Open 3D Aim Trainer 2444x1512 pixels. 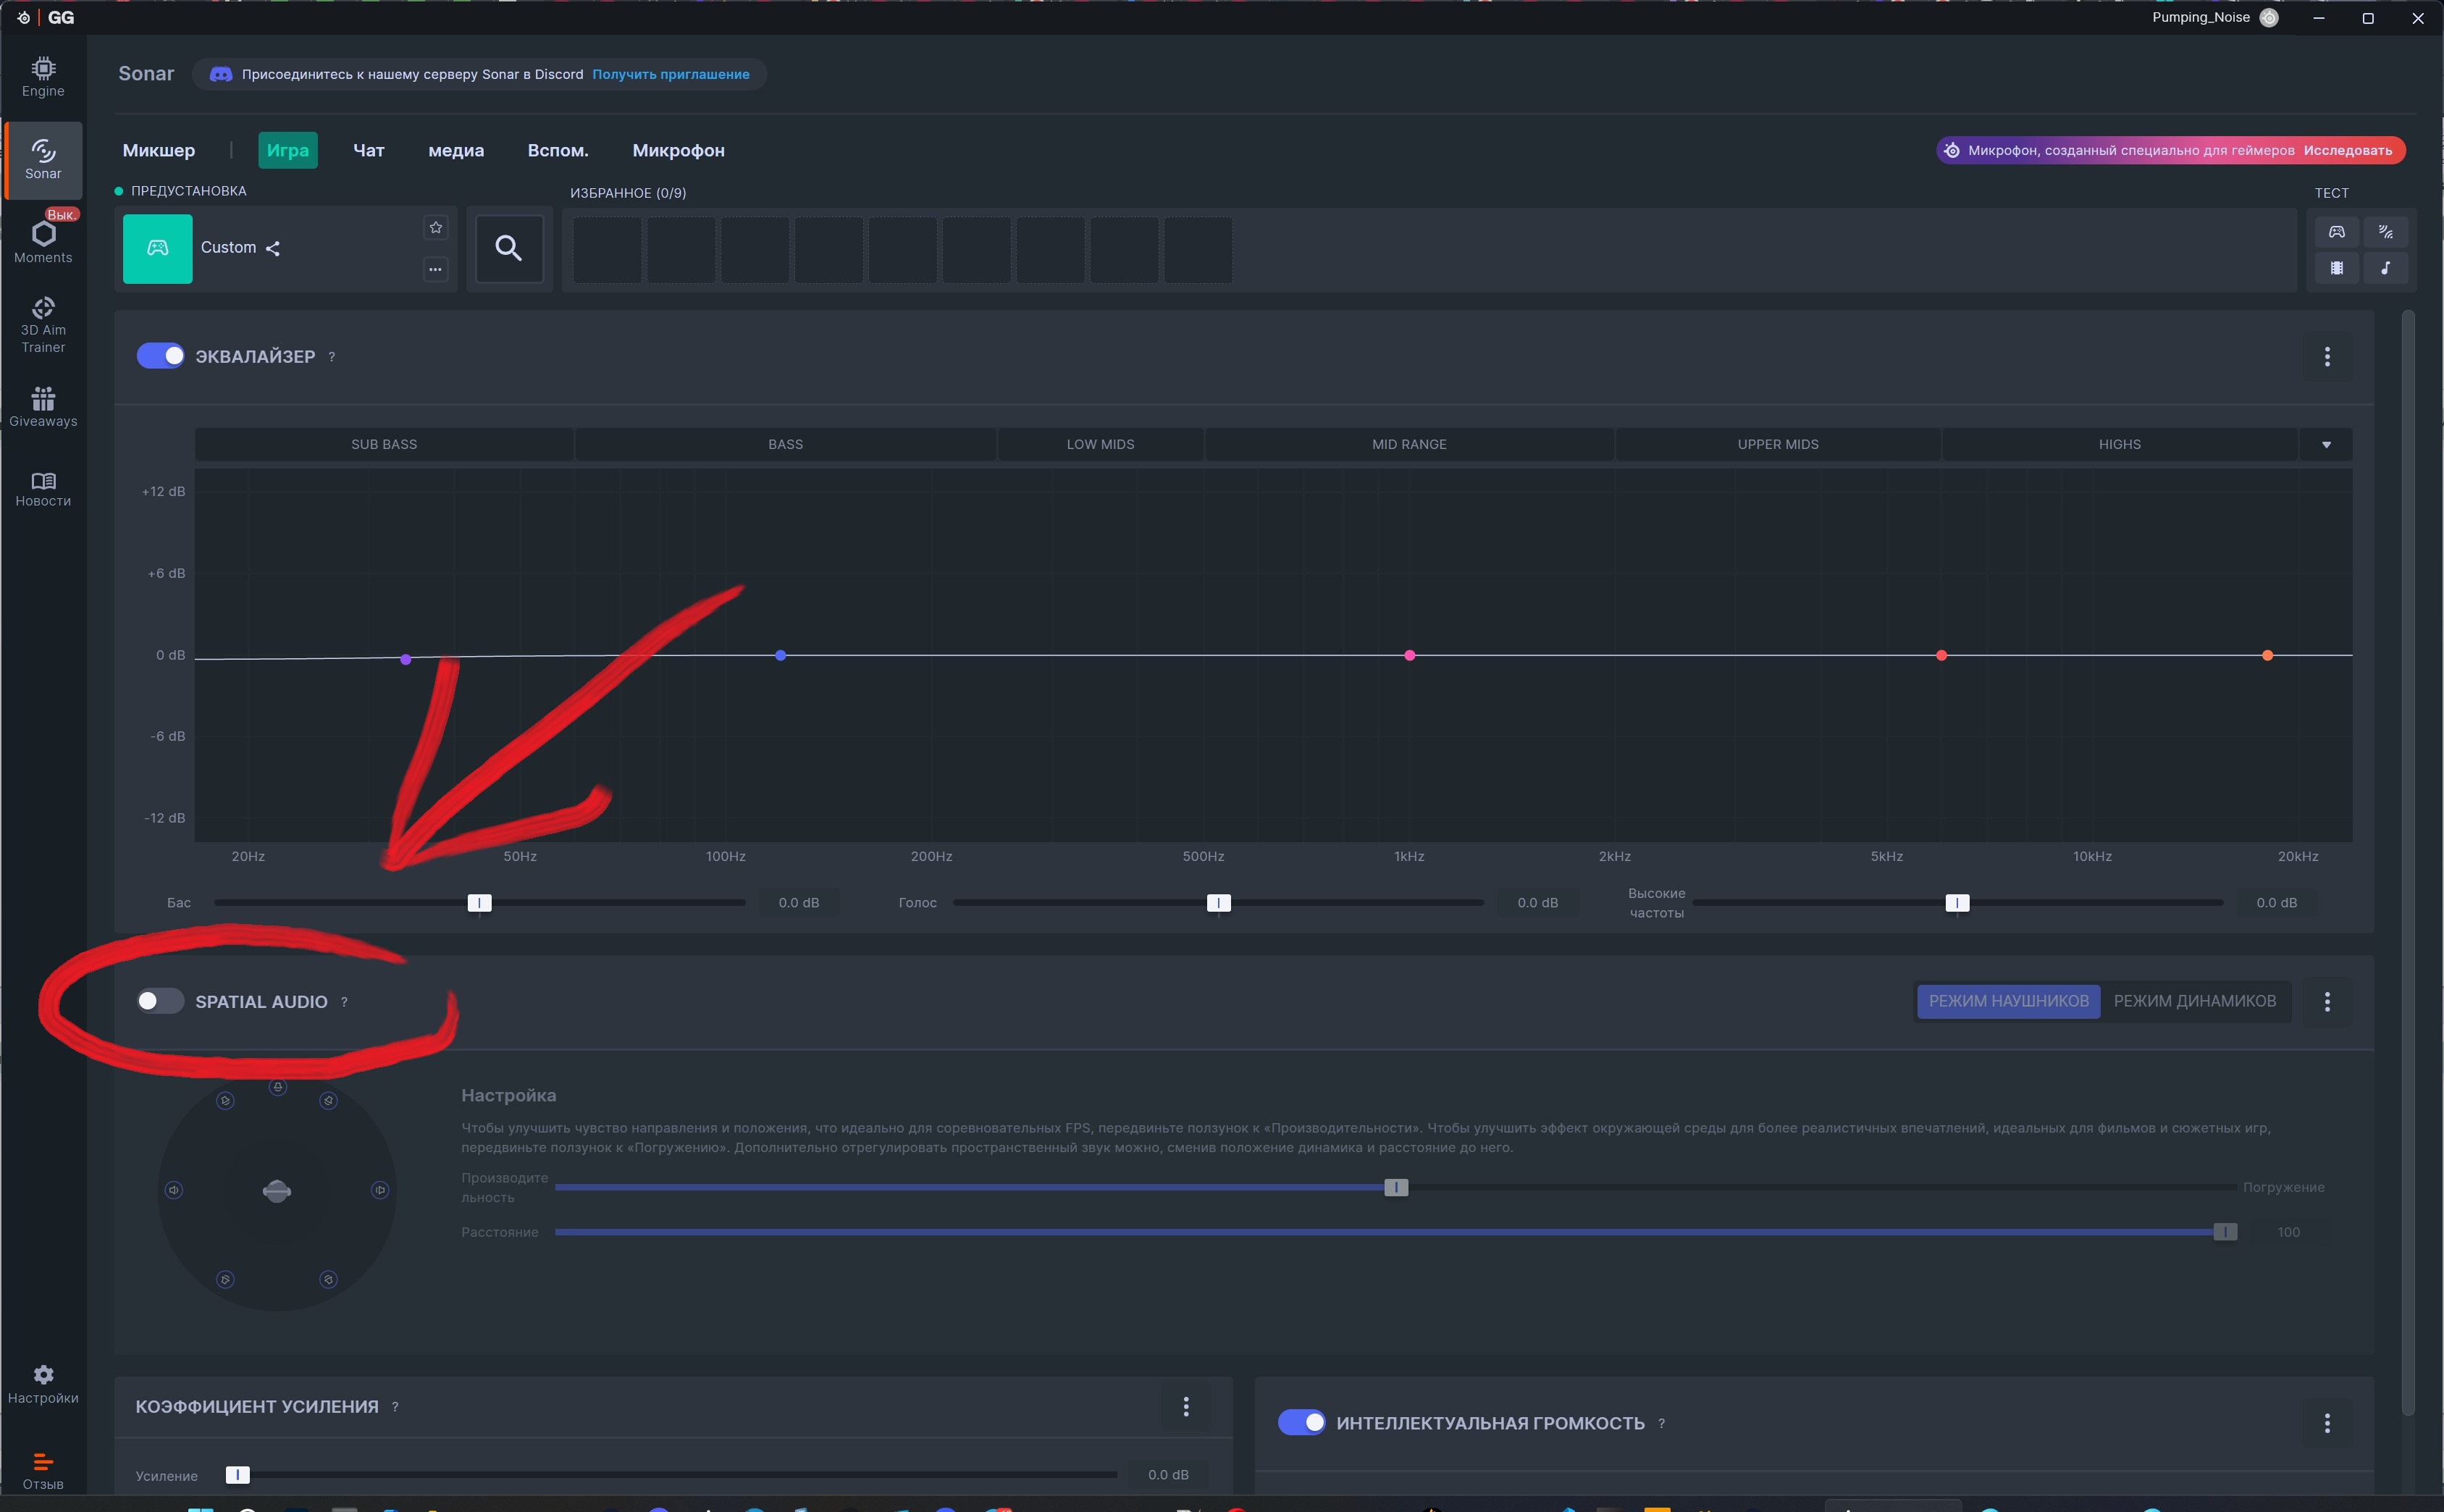click(43, 325)
